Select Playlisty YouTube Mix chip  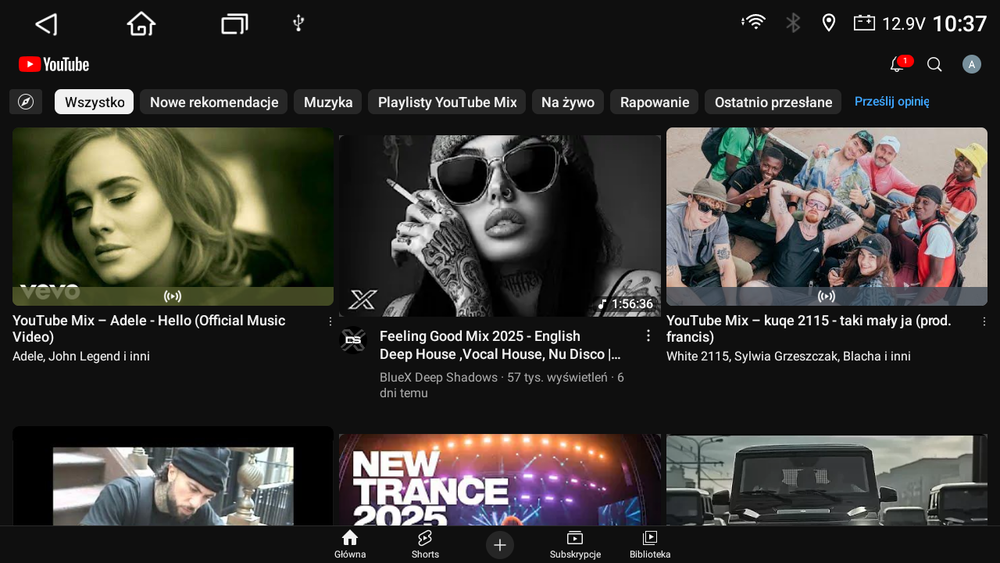tap(447, 102)
